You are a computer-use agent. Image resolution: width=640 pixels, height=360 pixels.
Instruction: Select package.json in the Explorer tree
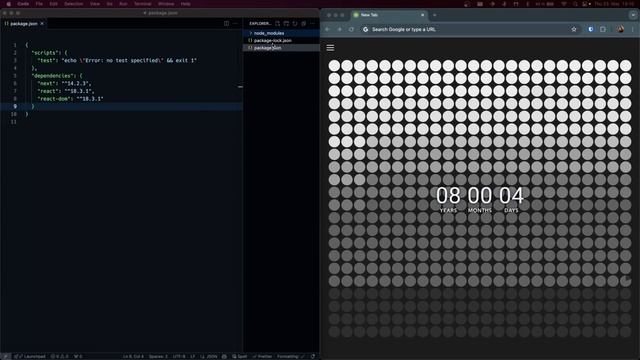click(281, 48)
